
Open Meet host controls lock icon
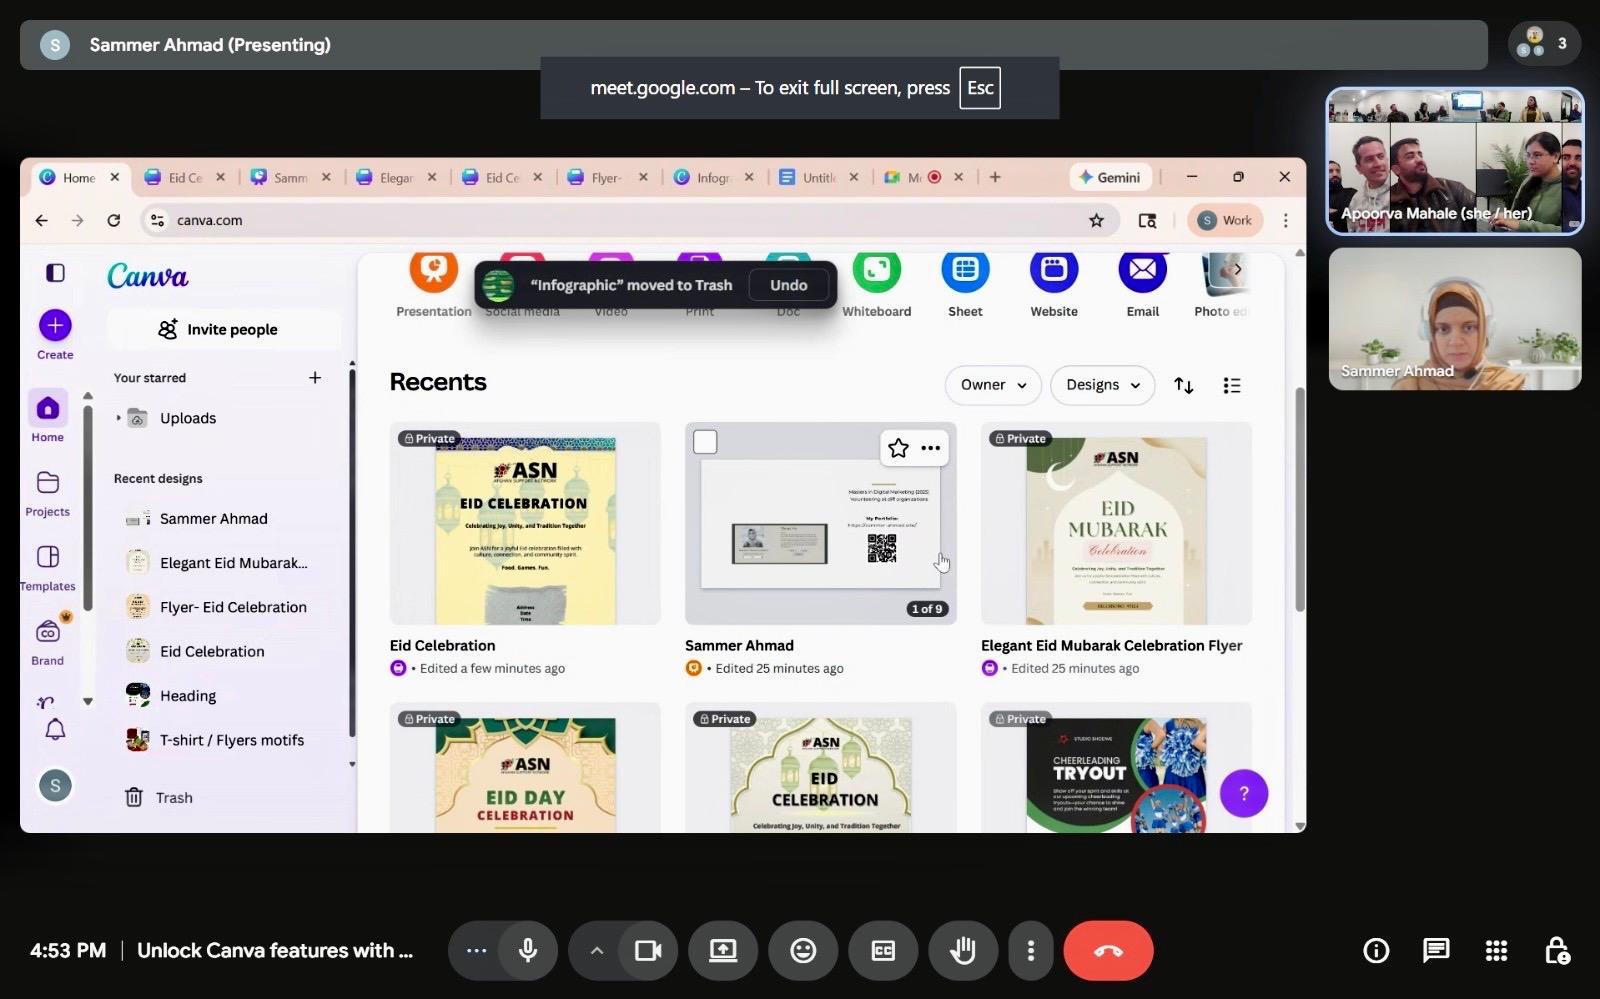pos(1556,950)
